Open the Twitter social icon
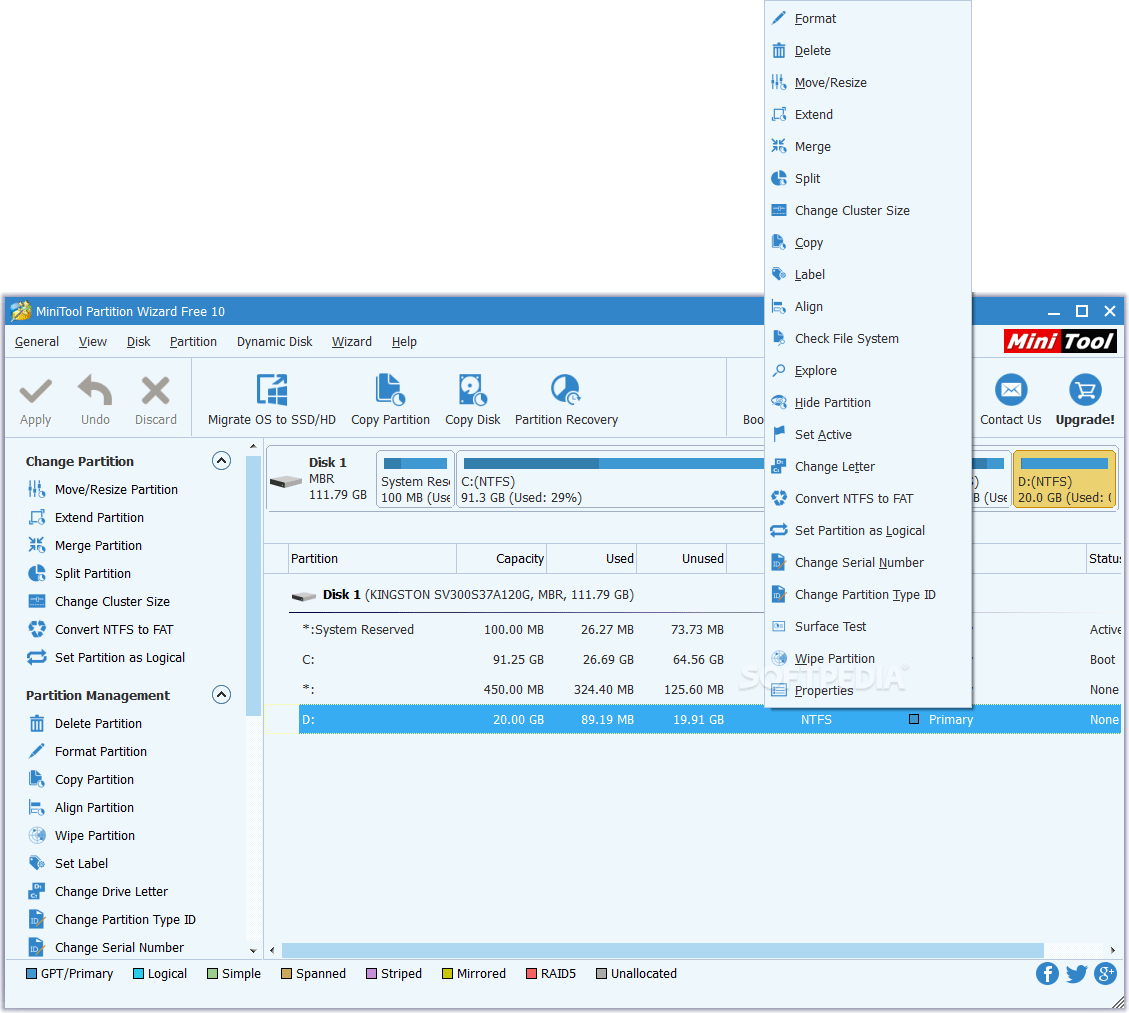The image size is (1129, 1013). [1076, 973]
